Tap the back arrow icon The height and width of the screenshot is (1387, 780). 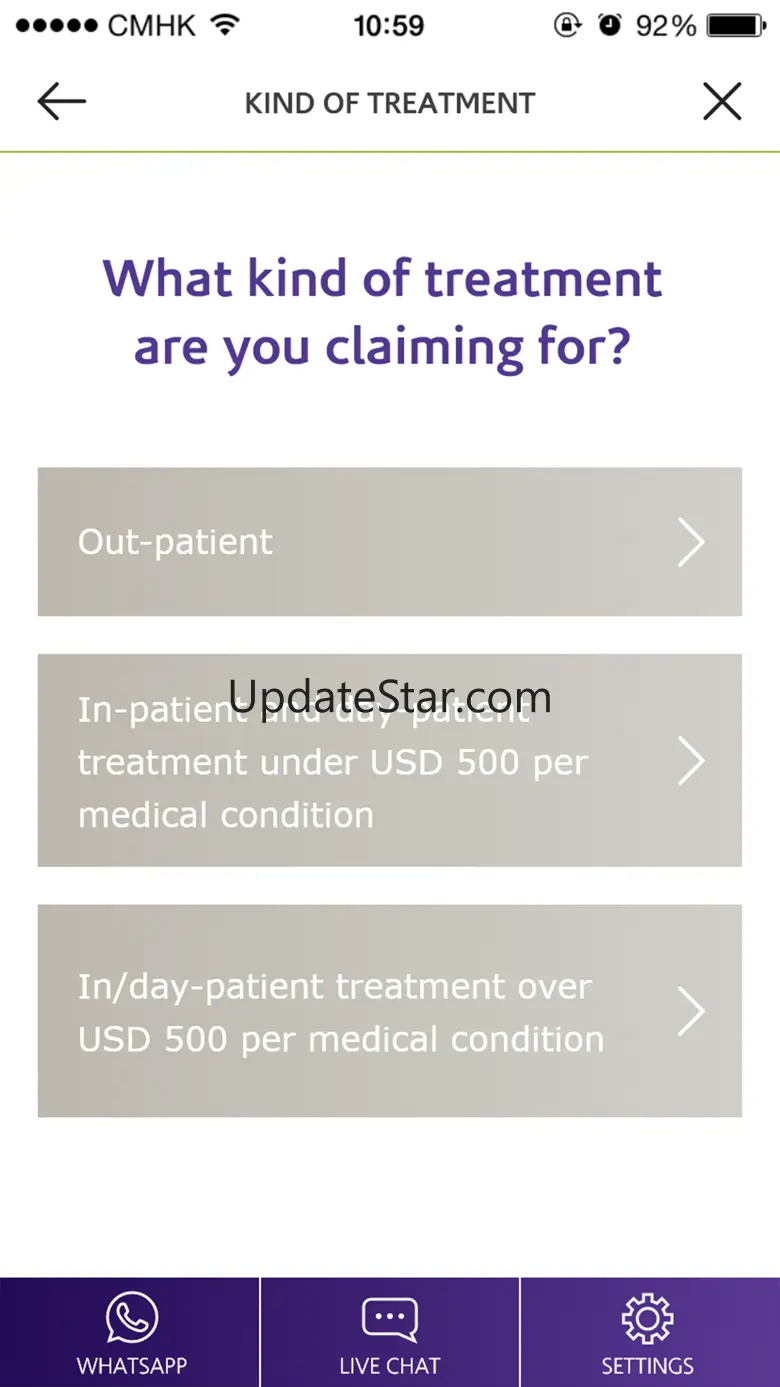[62, 102]
